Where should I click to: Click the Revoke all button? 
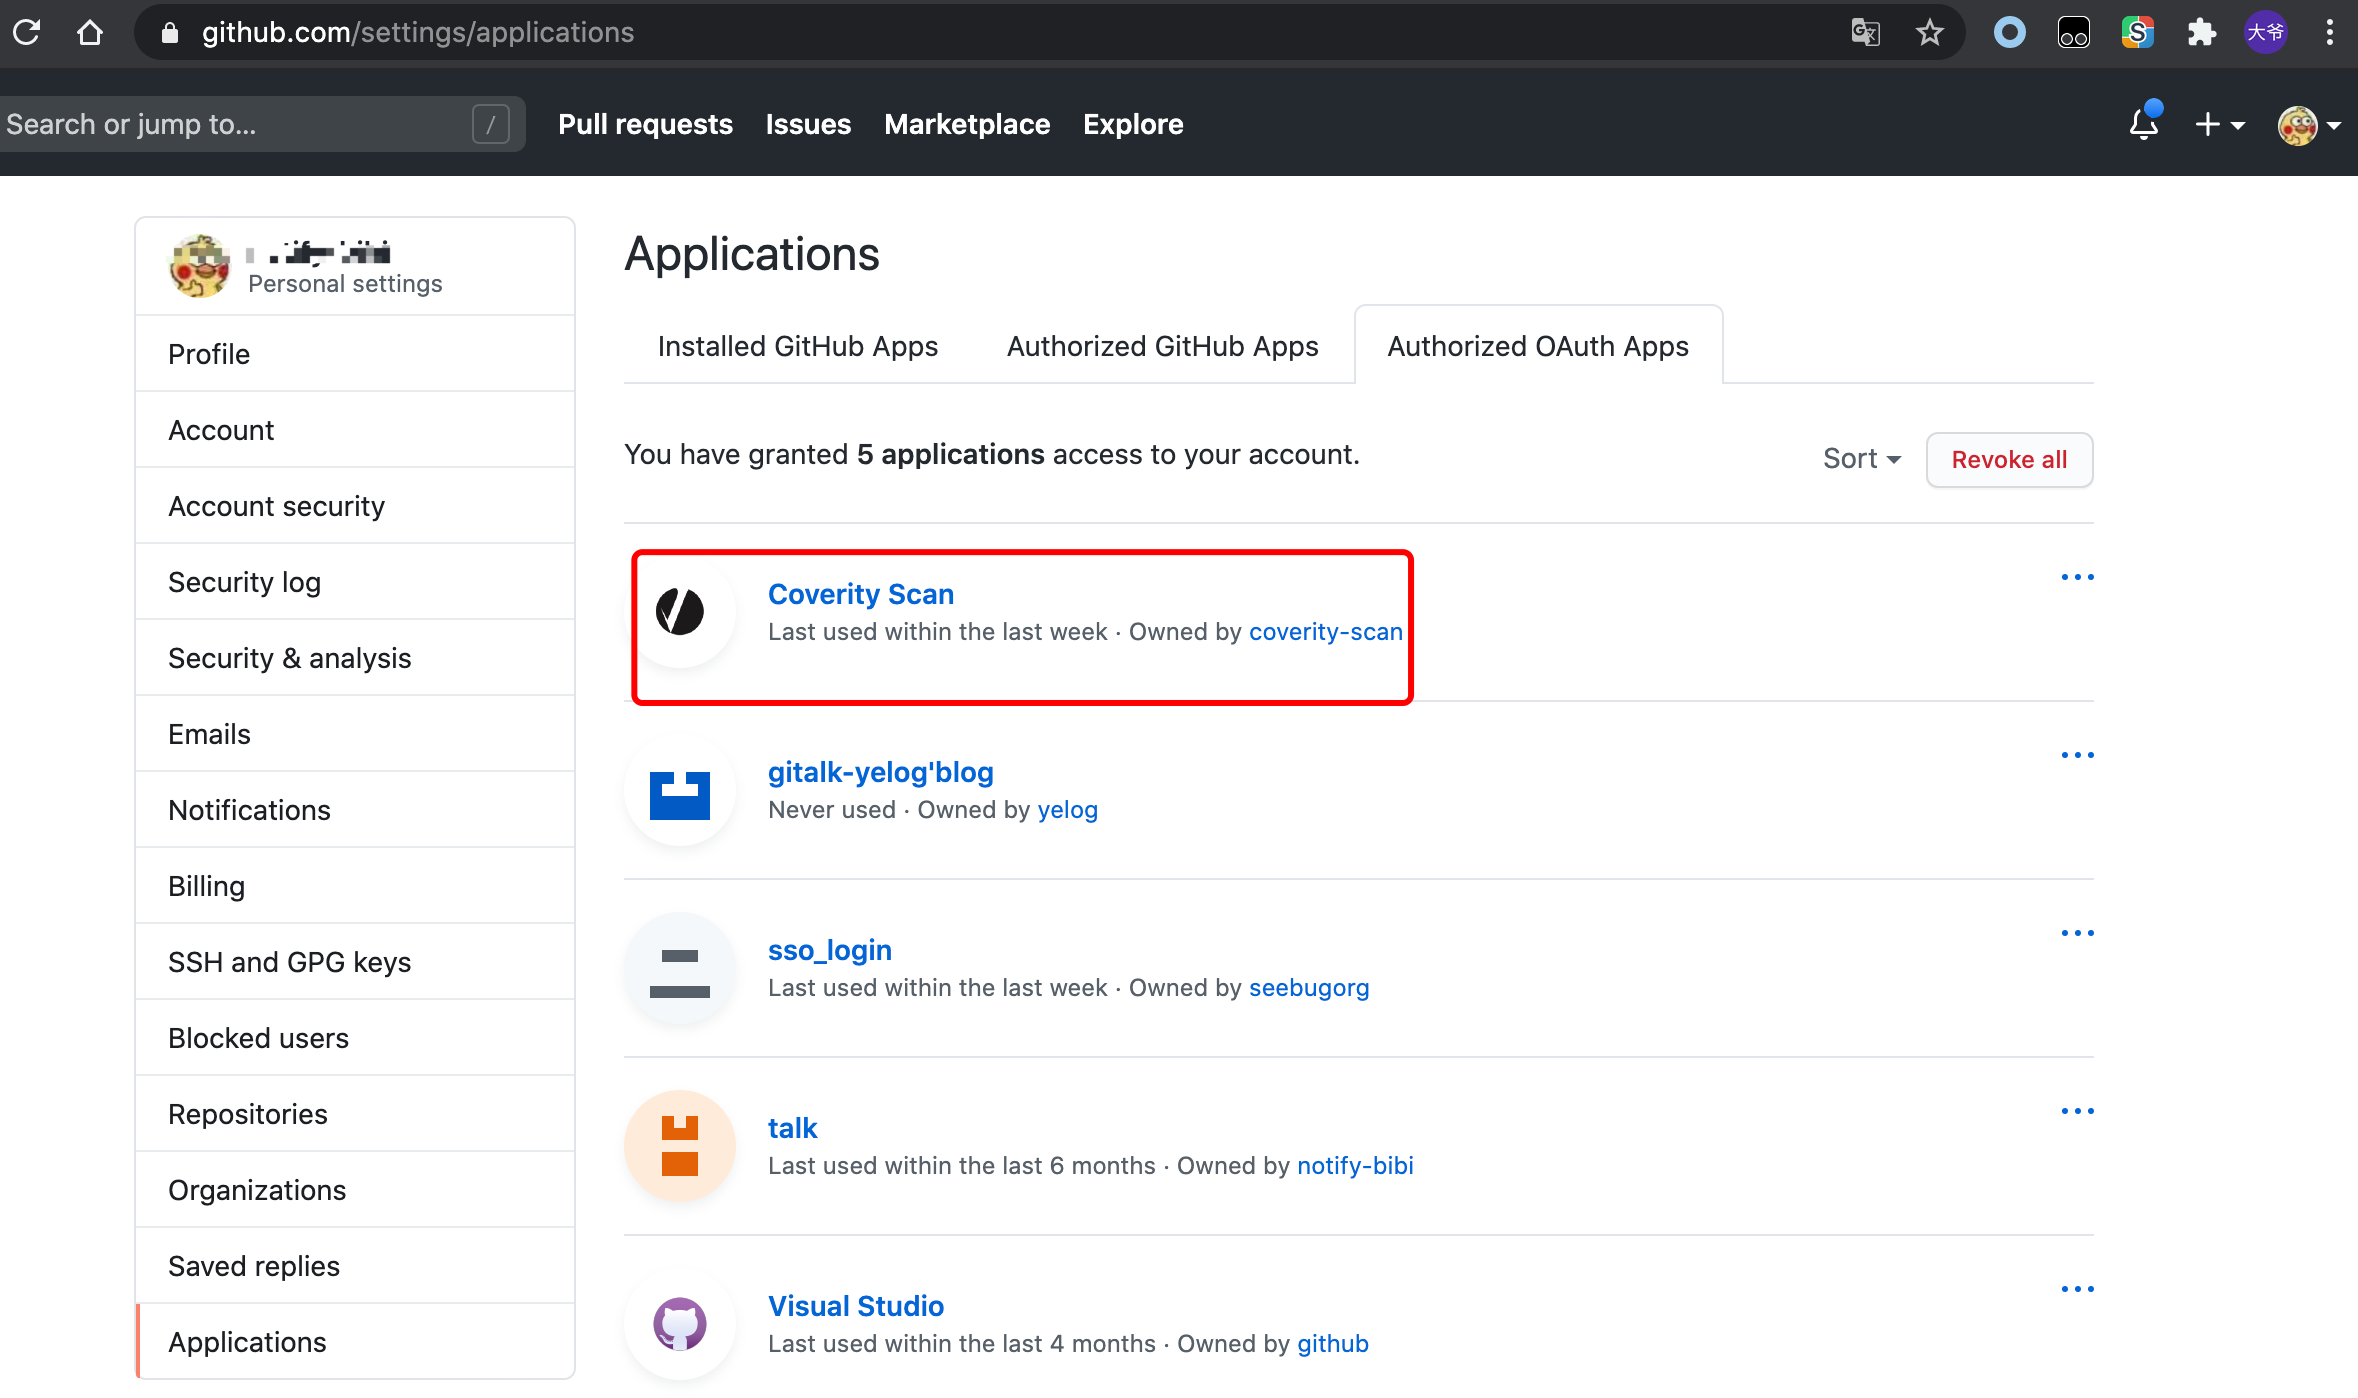click(2009, 460)
